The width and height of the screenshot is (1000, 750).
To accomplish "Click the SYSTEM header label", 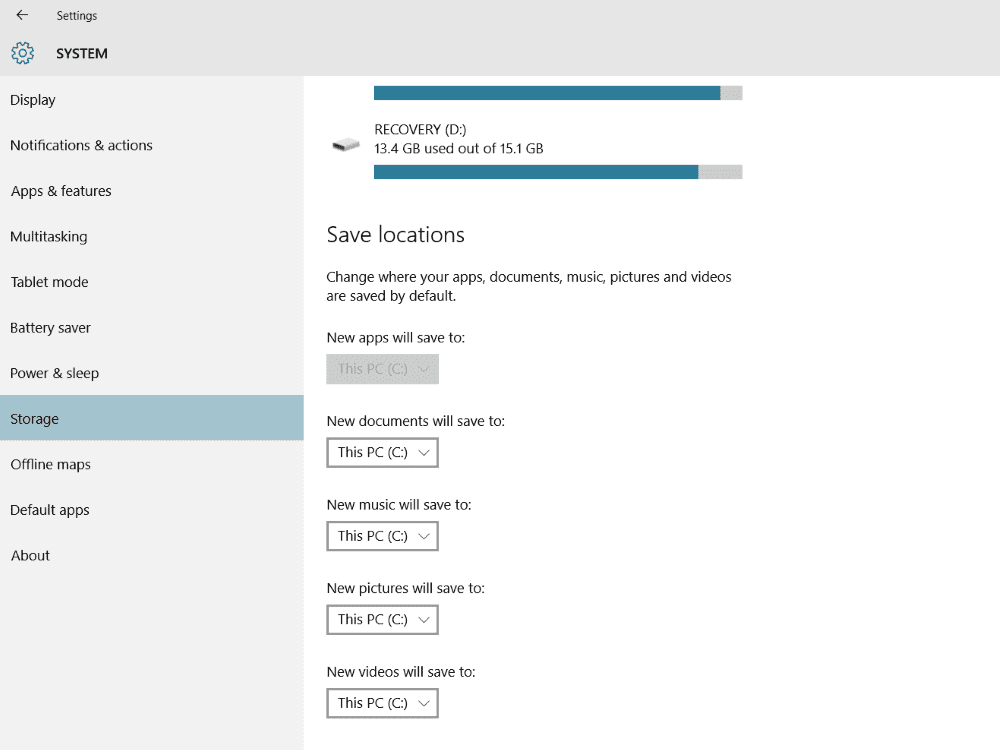I will click(82, 54).
